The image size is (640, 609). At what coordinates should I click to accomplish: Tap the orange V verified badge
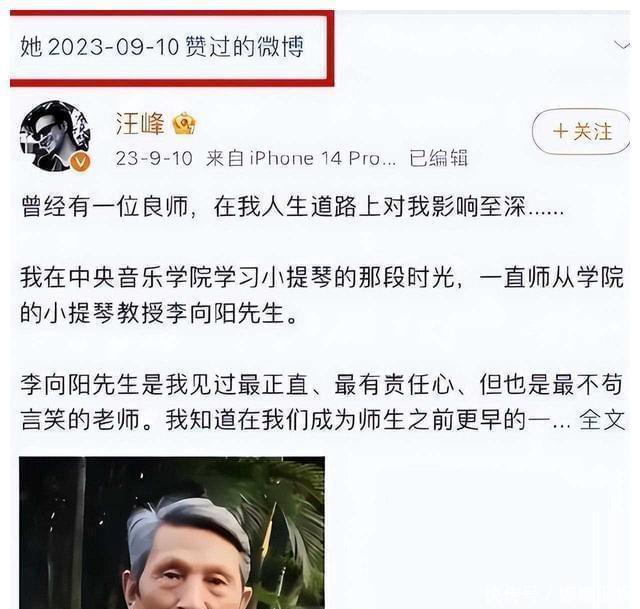[80, 162]
